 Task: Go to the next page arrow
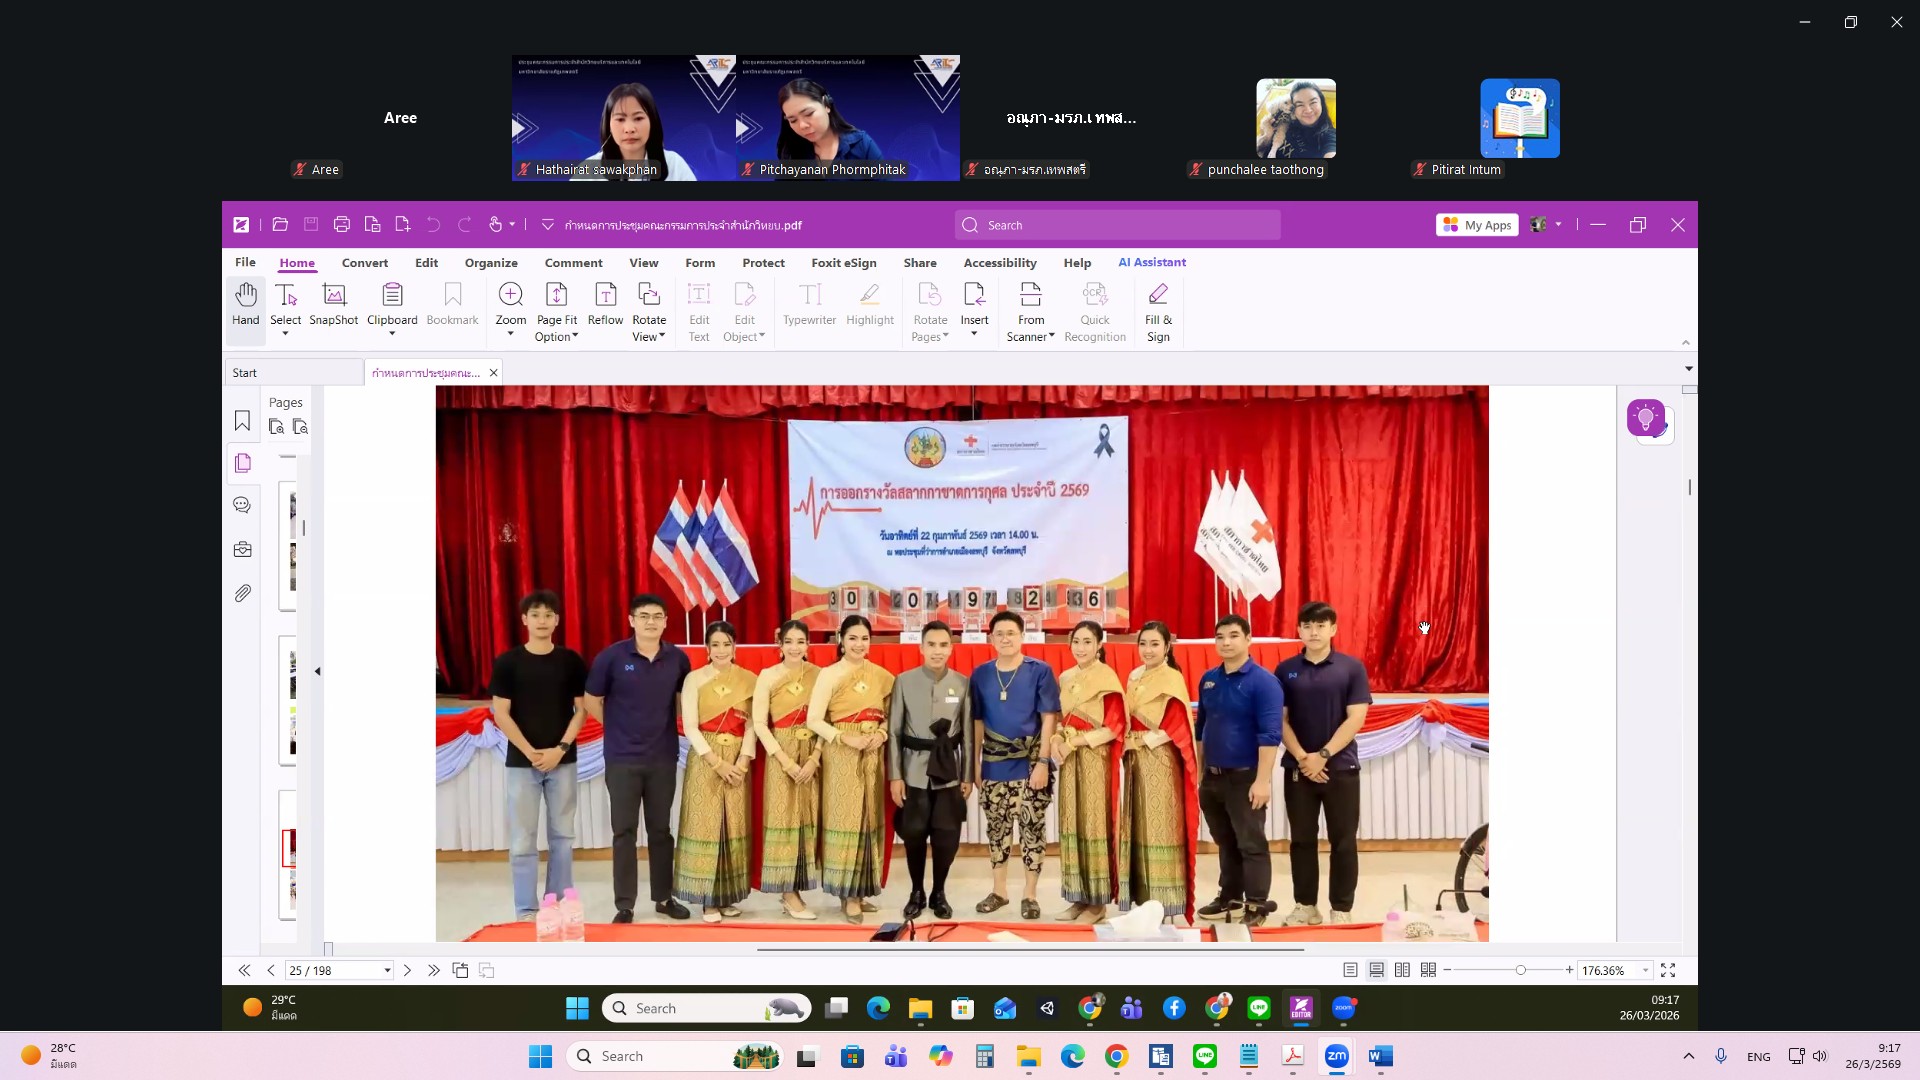(407, 970)
